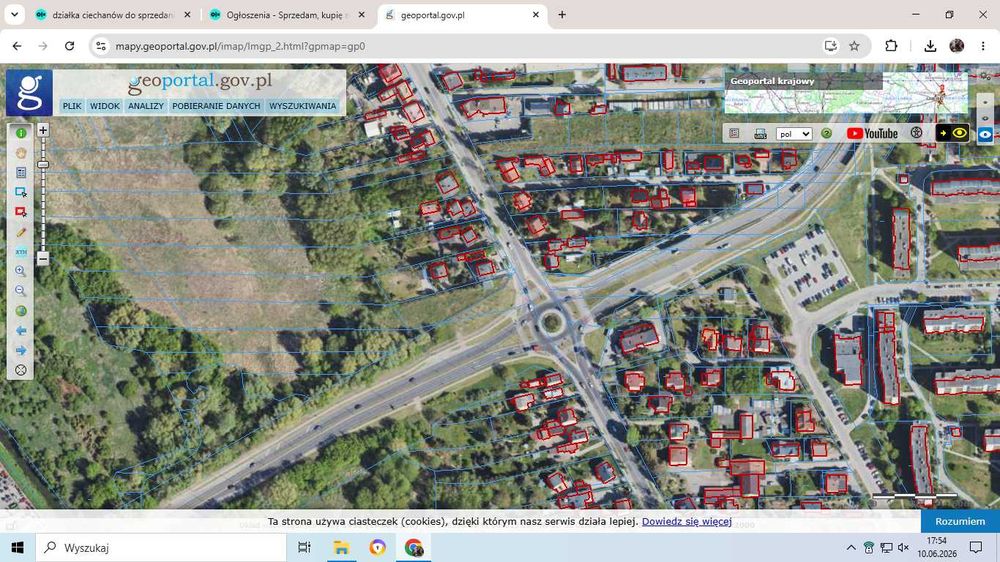
Task: Select the zoom in magnifier tool
Action: (x=21, y=272)
